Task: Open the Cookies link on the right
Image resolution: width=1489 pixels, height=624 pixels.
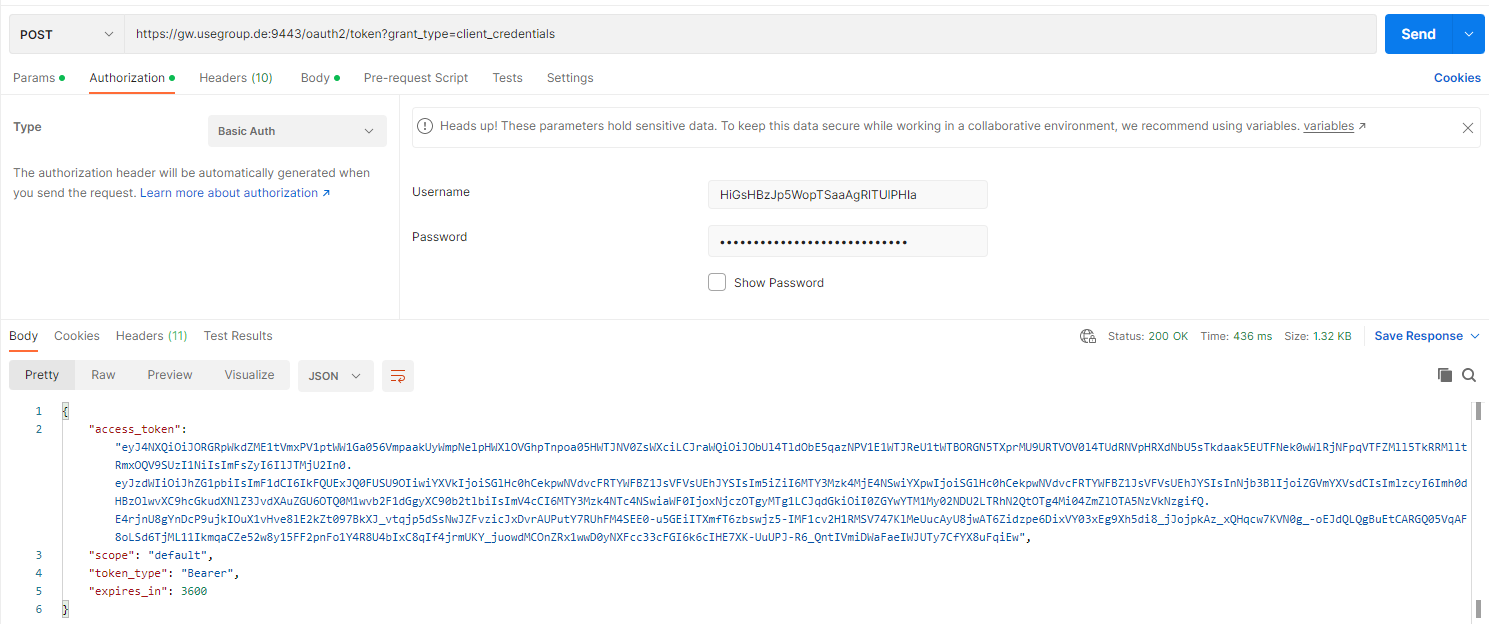Action: [x=1457, y=78]
